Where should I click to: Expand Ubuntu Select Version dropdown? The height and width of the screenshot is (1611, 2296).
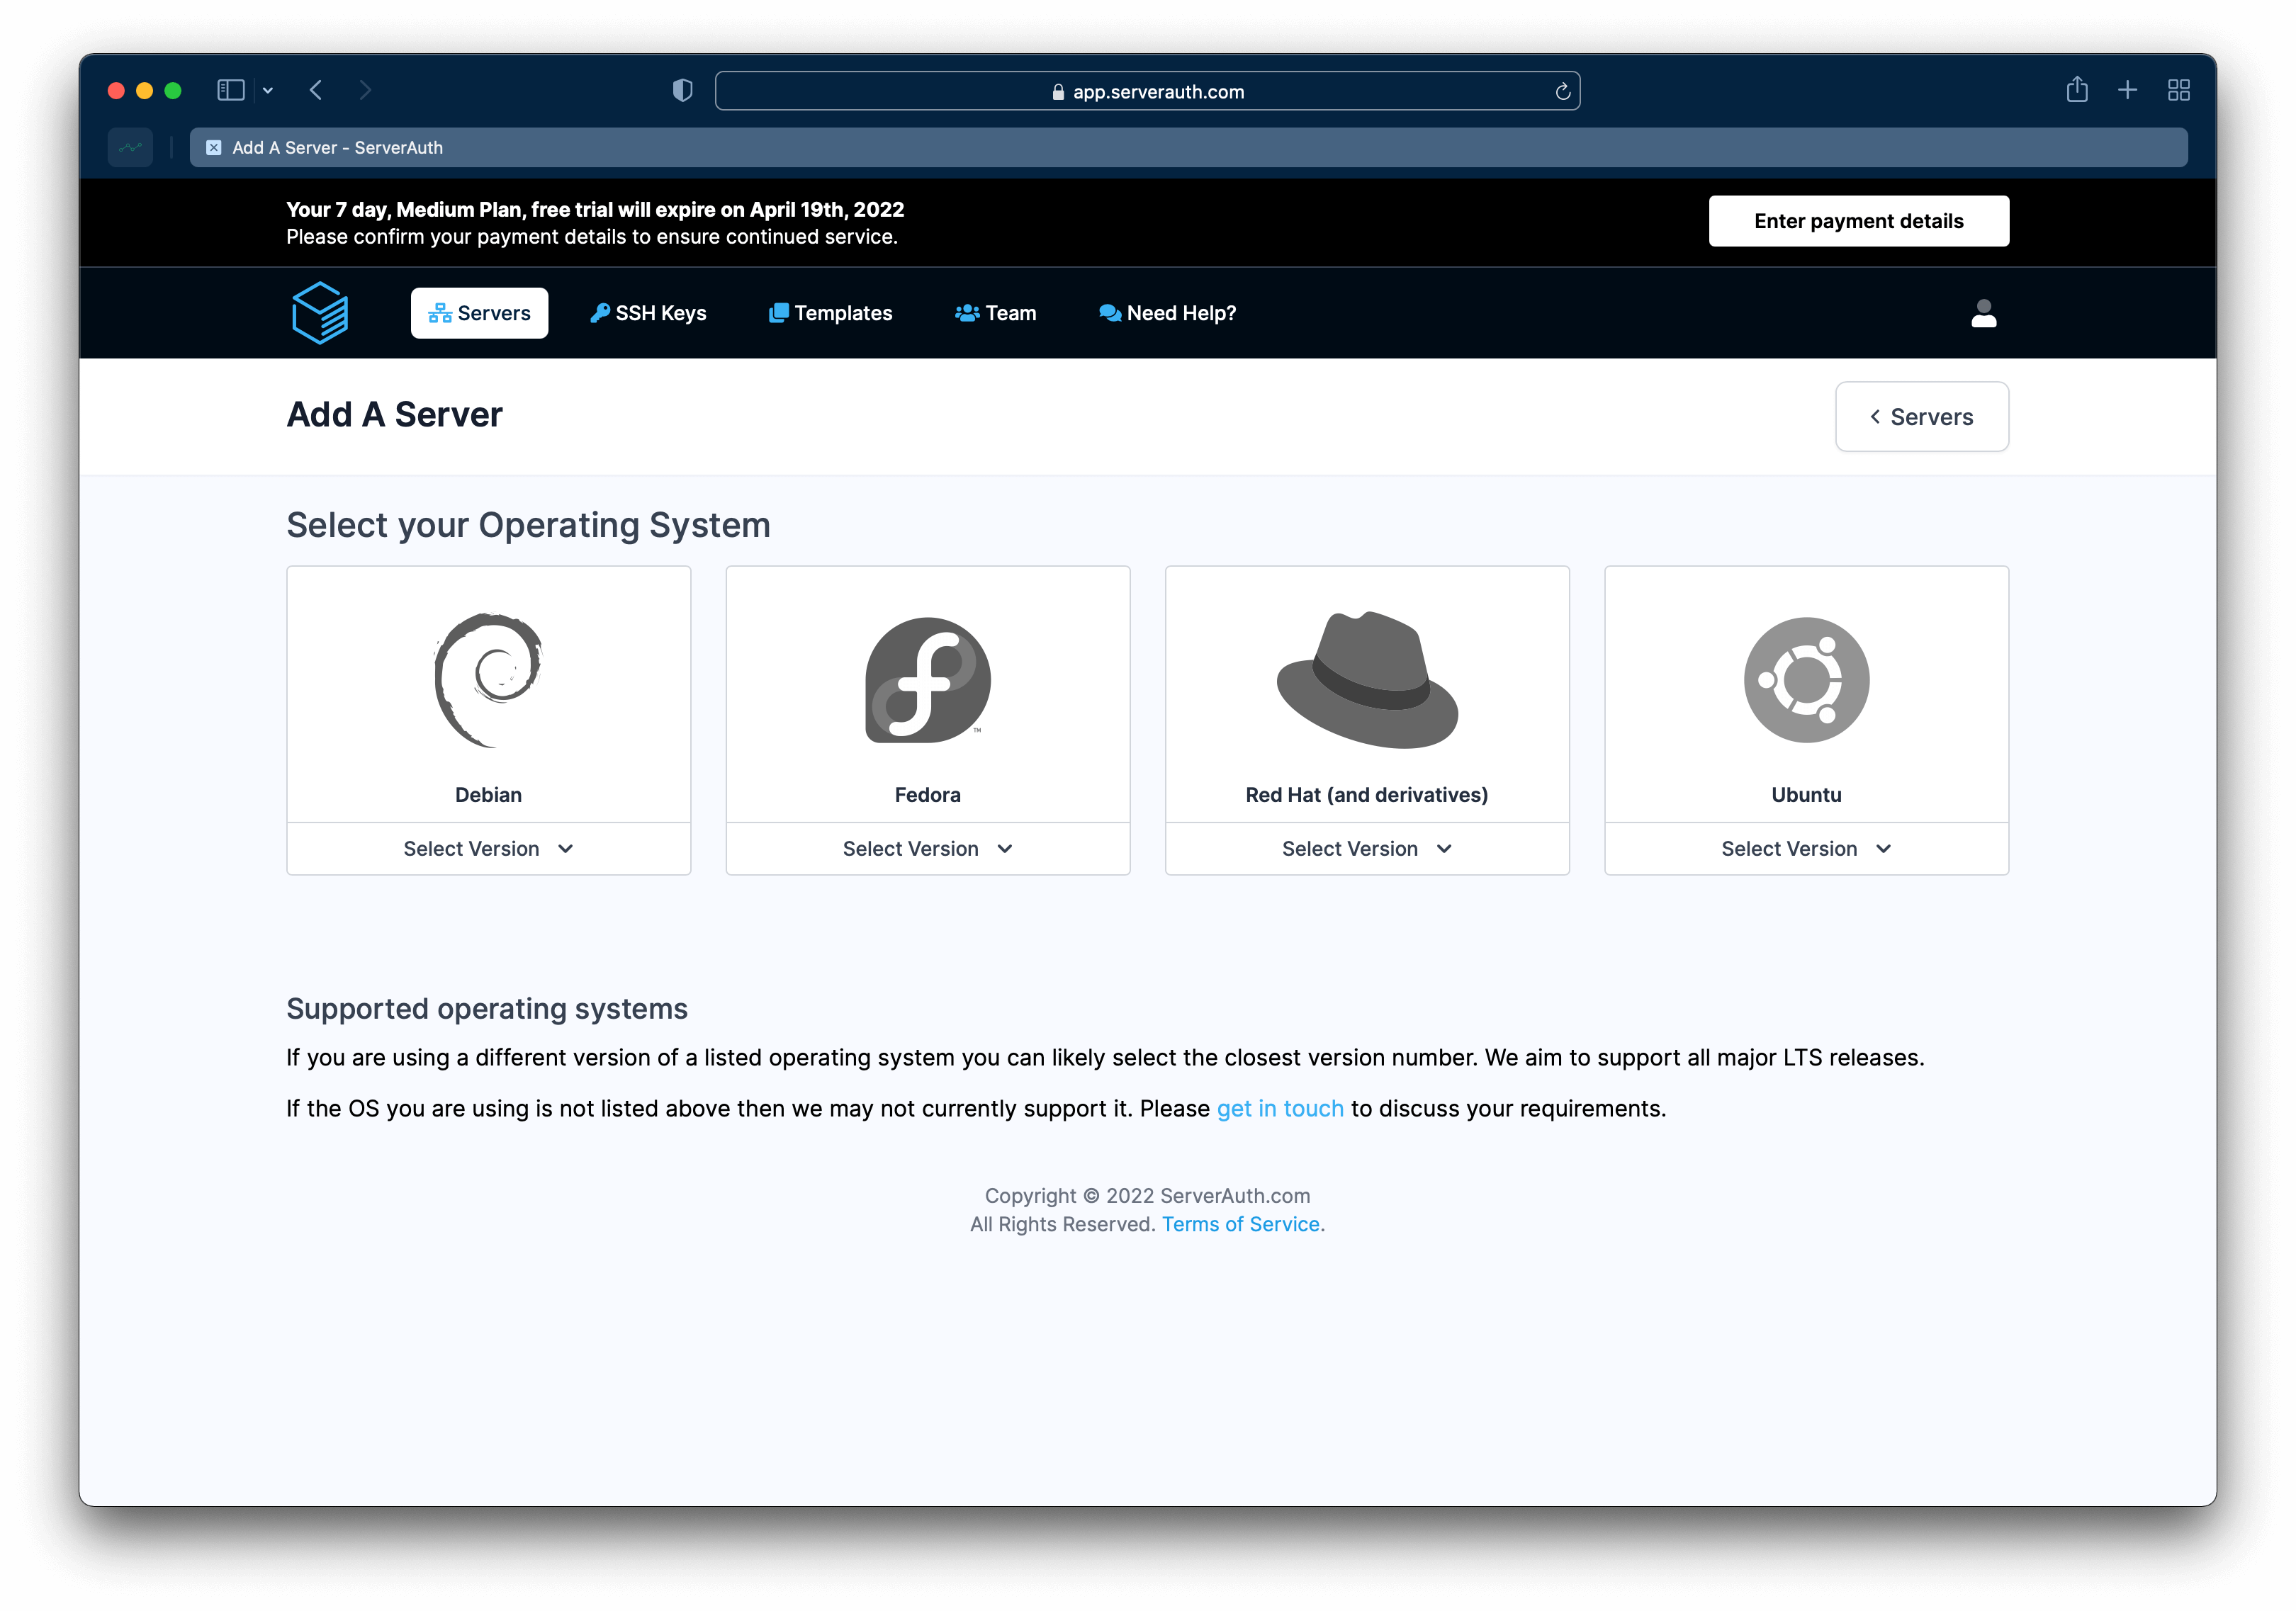tap(1806, 848)
